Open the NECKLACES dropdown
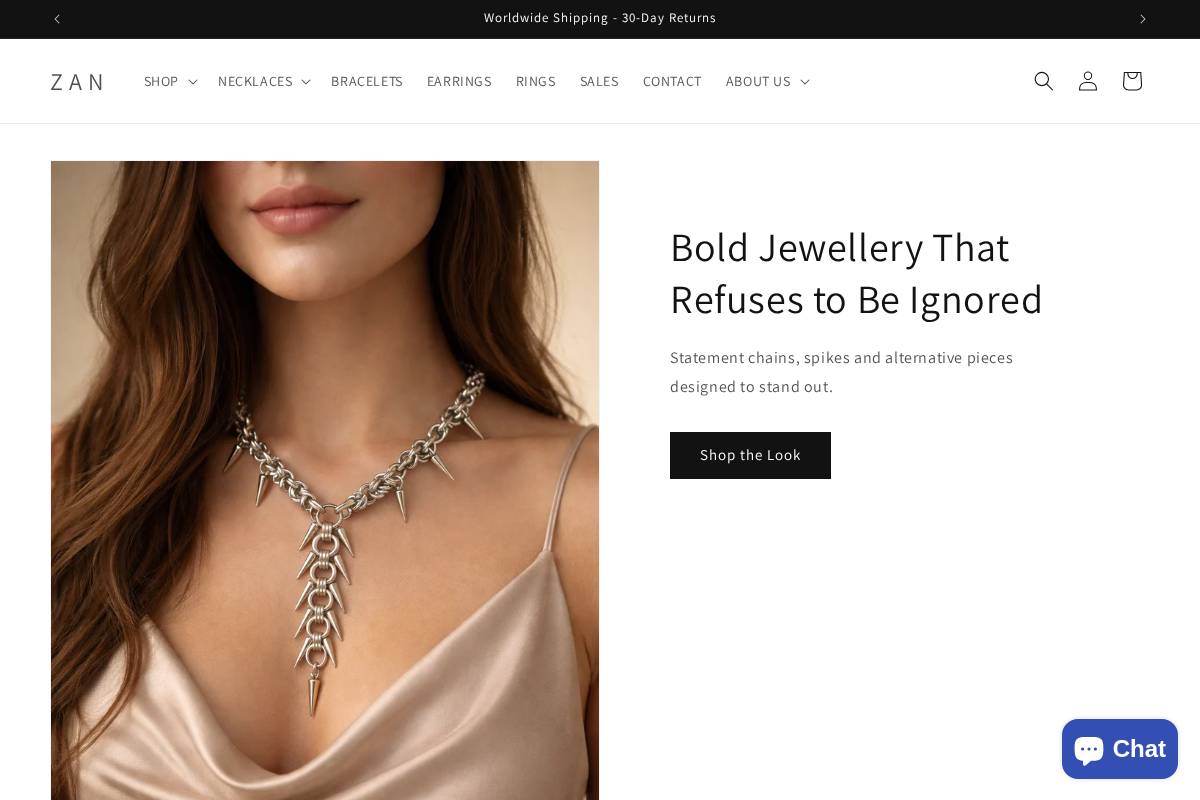 (x=262, y=81)
